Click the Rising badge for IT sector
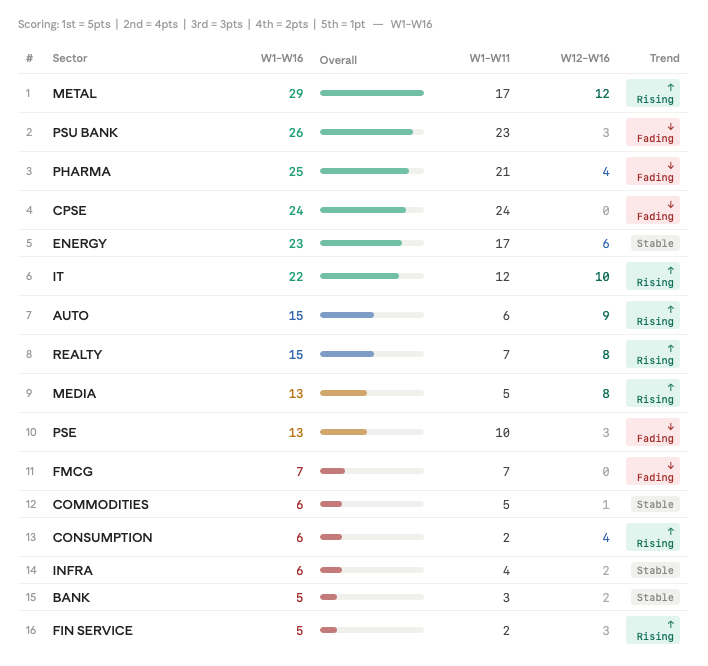The height and width of the screenshot is (666, 708). point(652,276)
